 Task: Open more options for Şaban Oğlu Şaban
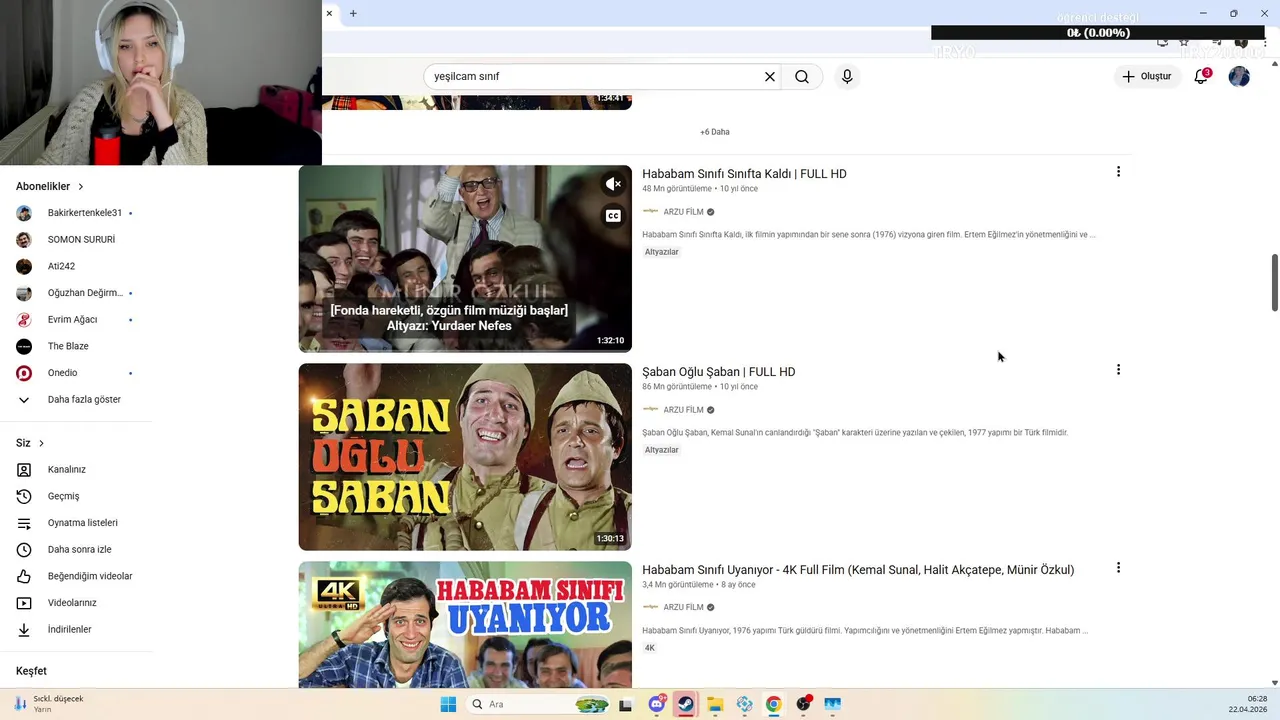point(1118,370)
